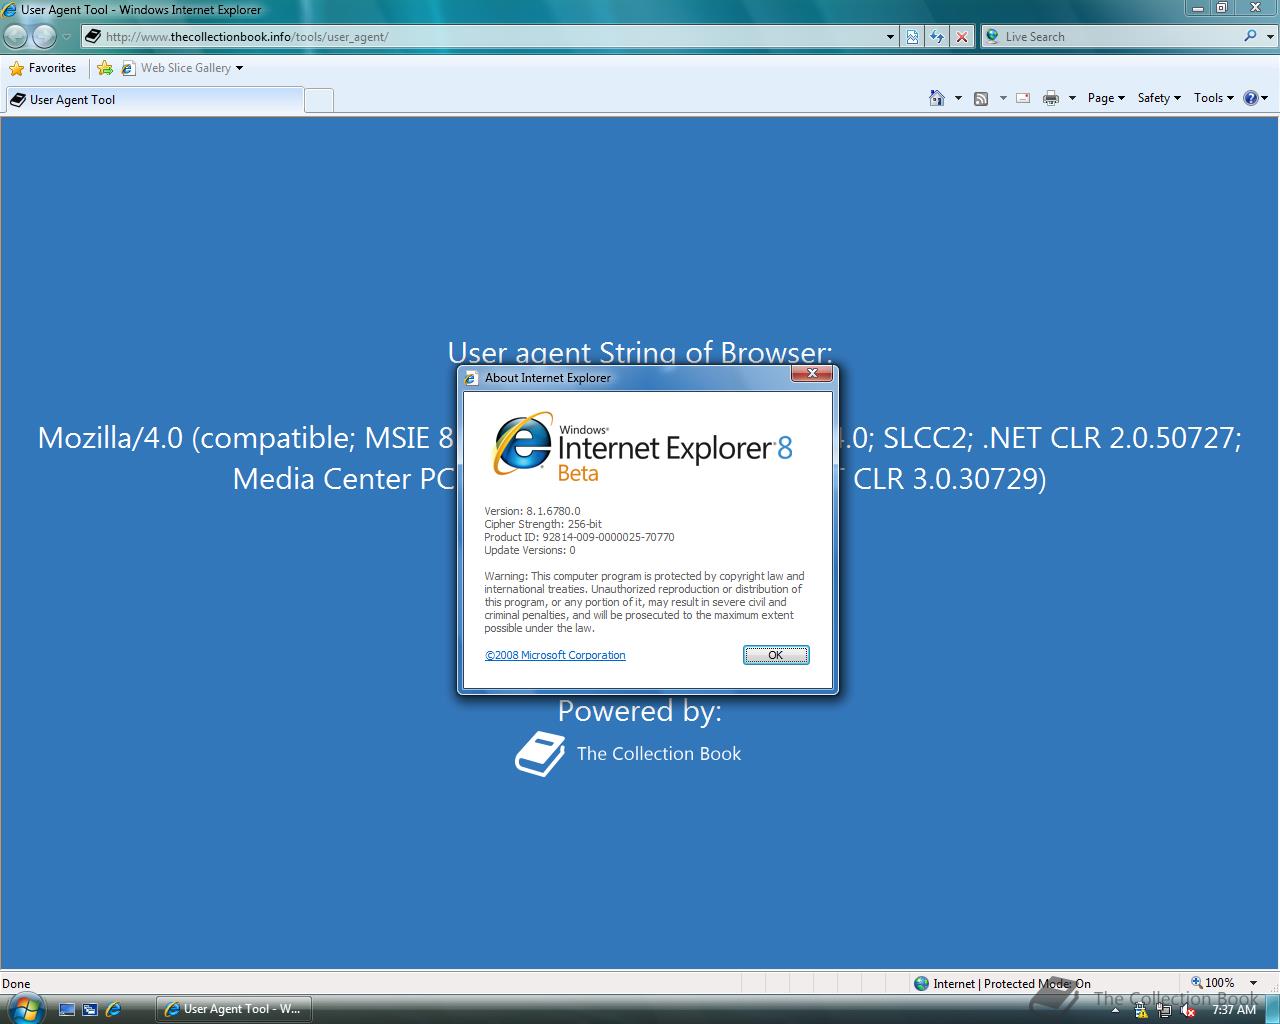Click the 100% zoom level button
The width and height of the screenshot is (1280, 1024).
(x=1212, y=983)
